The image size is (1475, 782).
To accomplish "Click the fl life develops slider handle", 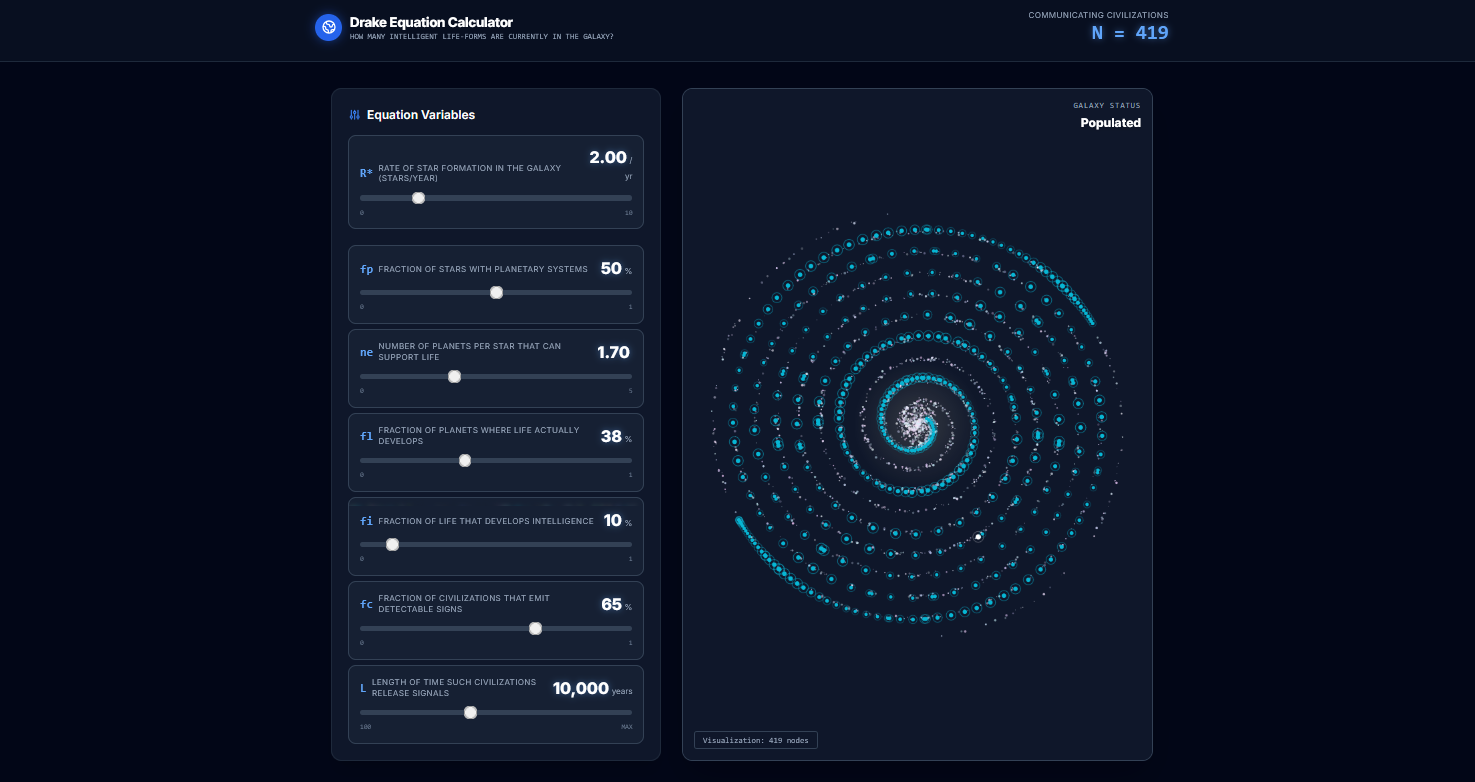I will pyautogui.click(x=465, y=460).
